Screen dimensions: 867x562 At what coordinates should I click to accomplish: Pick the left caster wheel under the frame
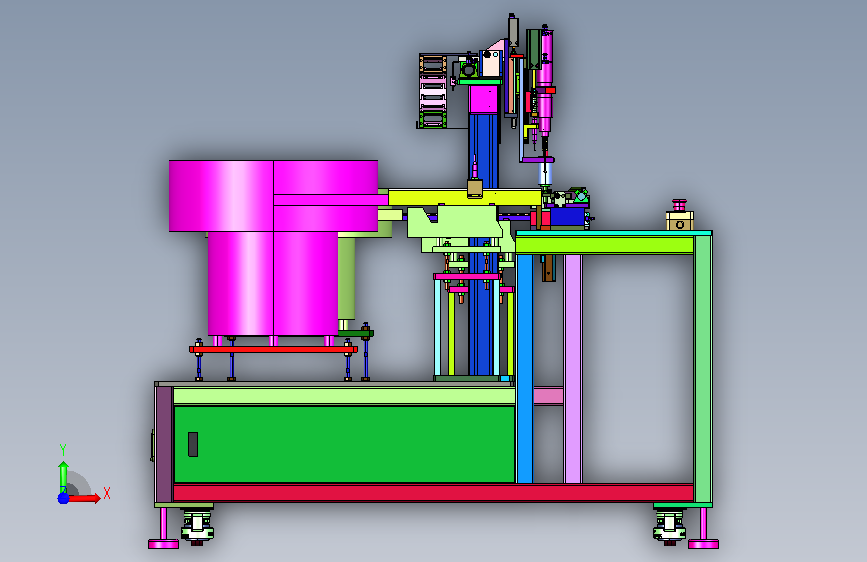click(x=197, y=527)
